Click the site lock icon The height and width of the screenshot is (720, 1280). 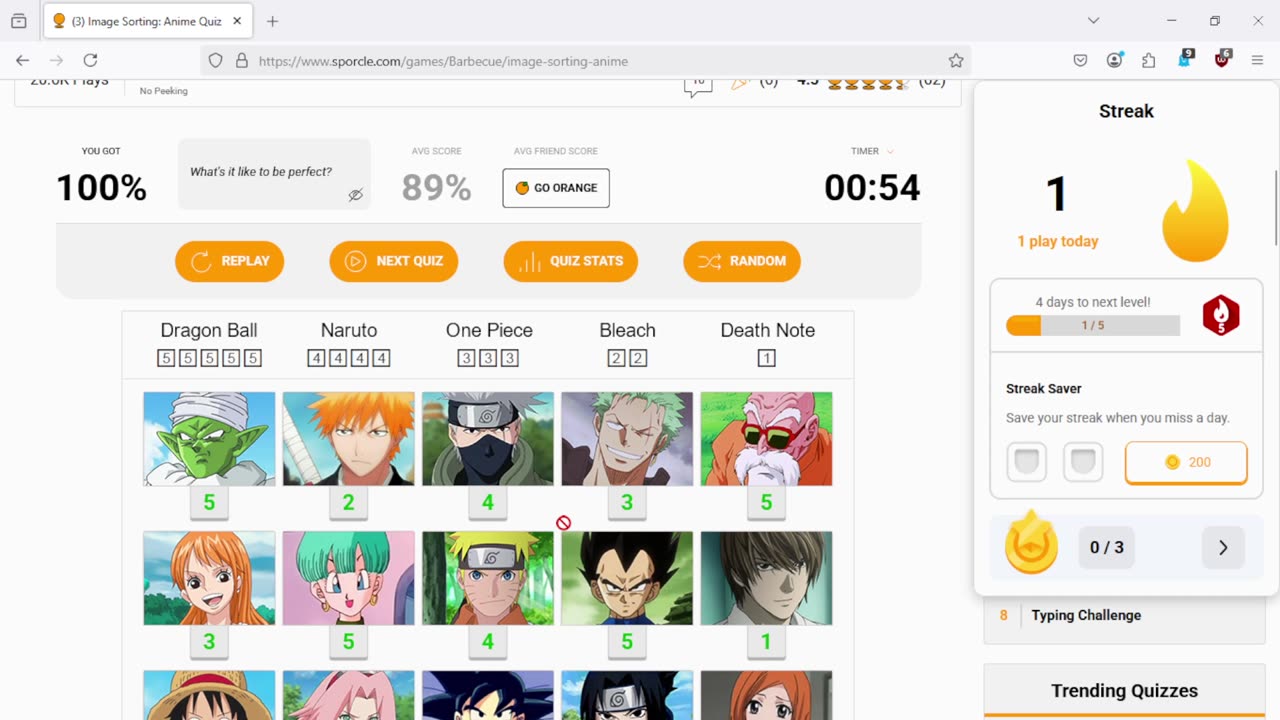241,61
